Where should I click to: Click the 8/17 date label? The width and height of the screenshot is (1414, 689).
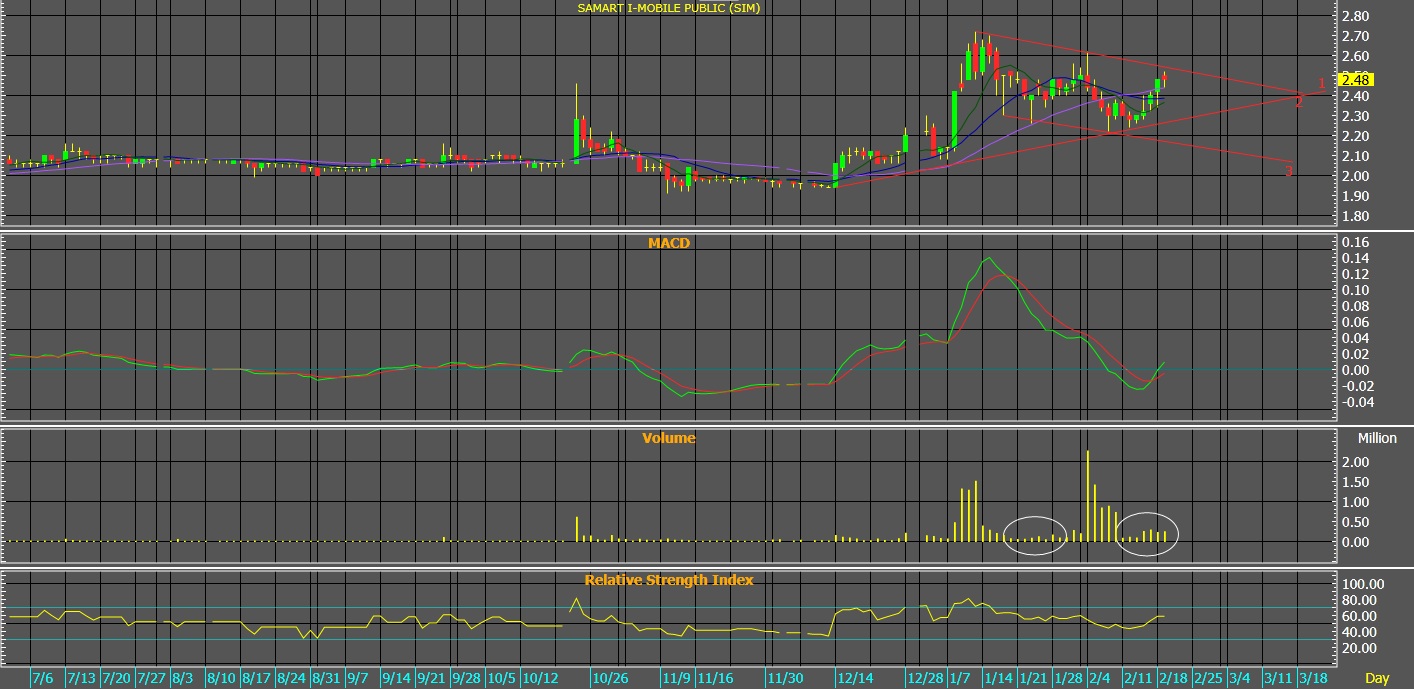pos(258,679)
